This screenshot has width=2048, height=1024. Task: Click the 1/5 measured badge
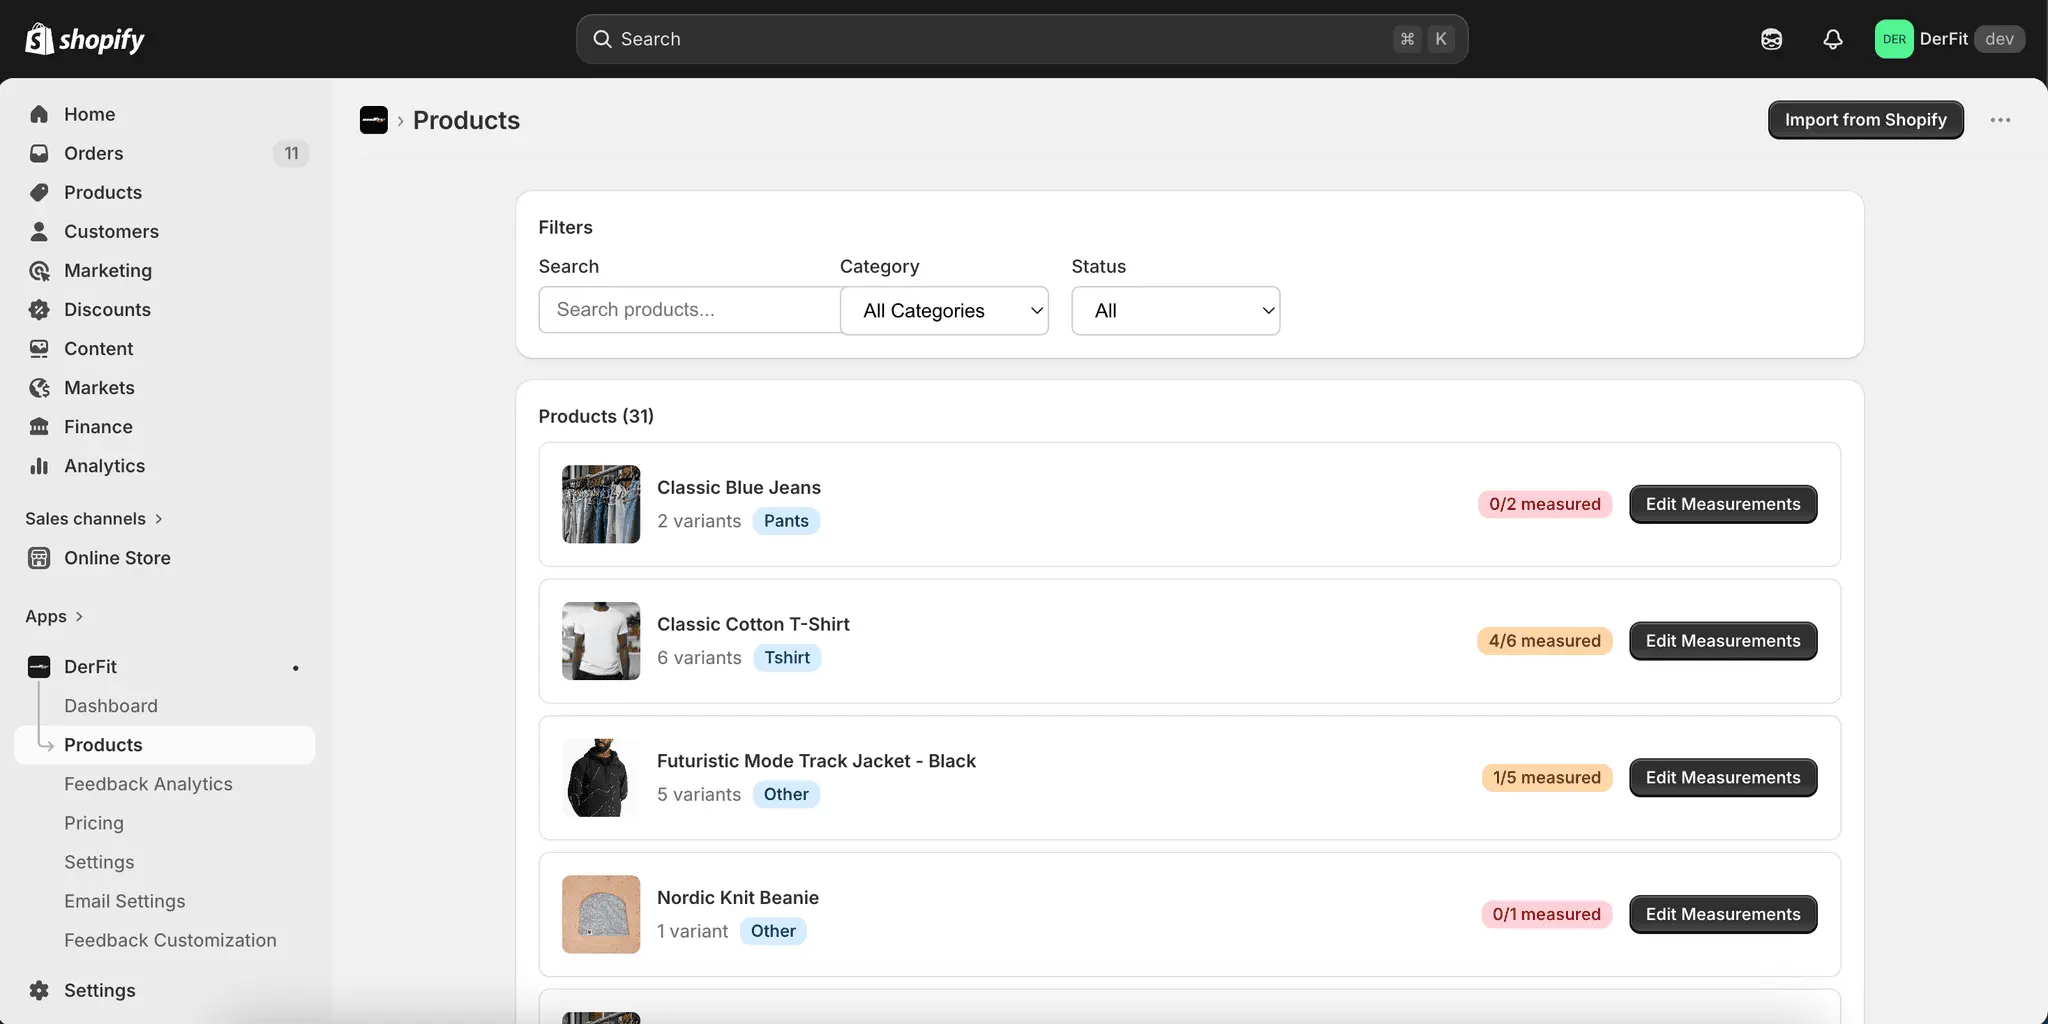pos(1547,778)
